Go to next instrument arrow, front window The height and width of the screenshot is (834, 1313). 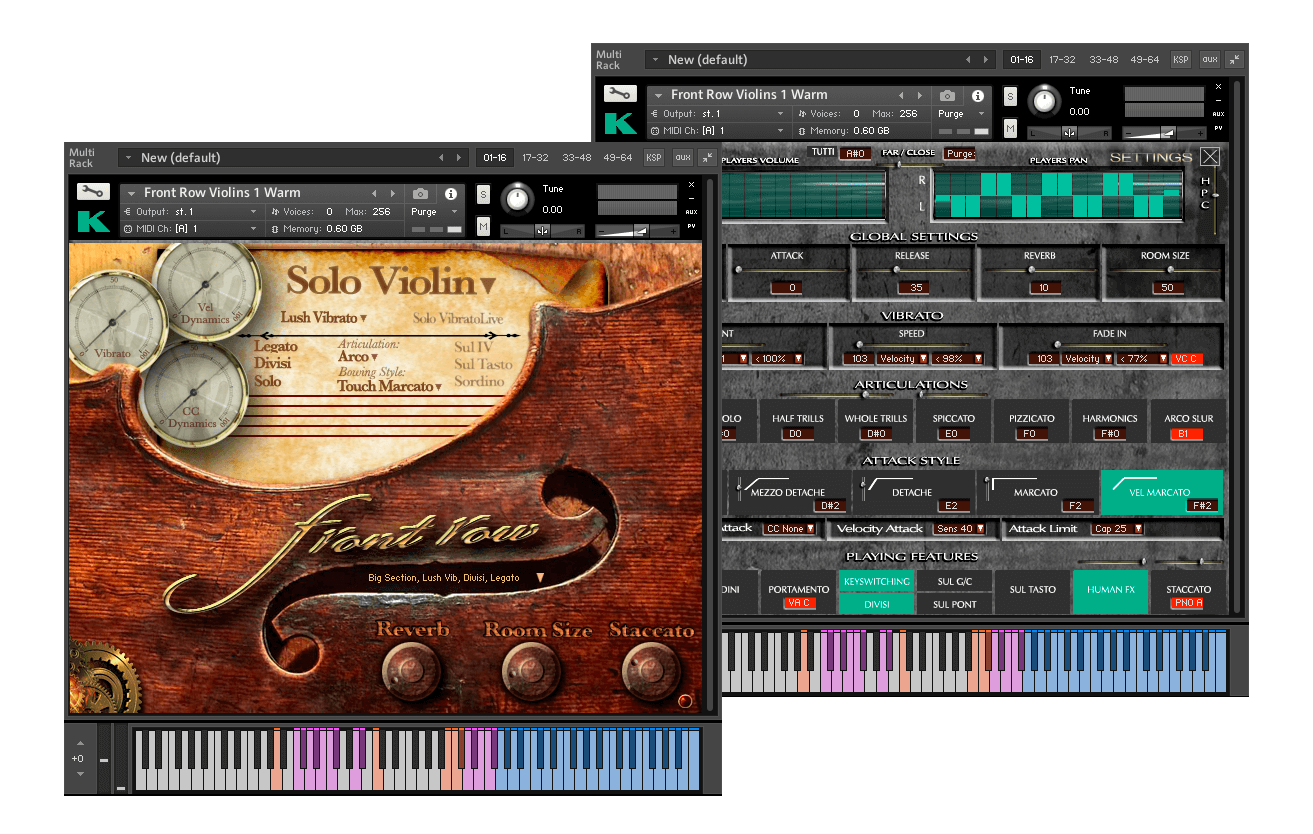click(x=391, y=193)
